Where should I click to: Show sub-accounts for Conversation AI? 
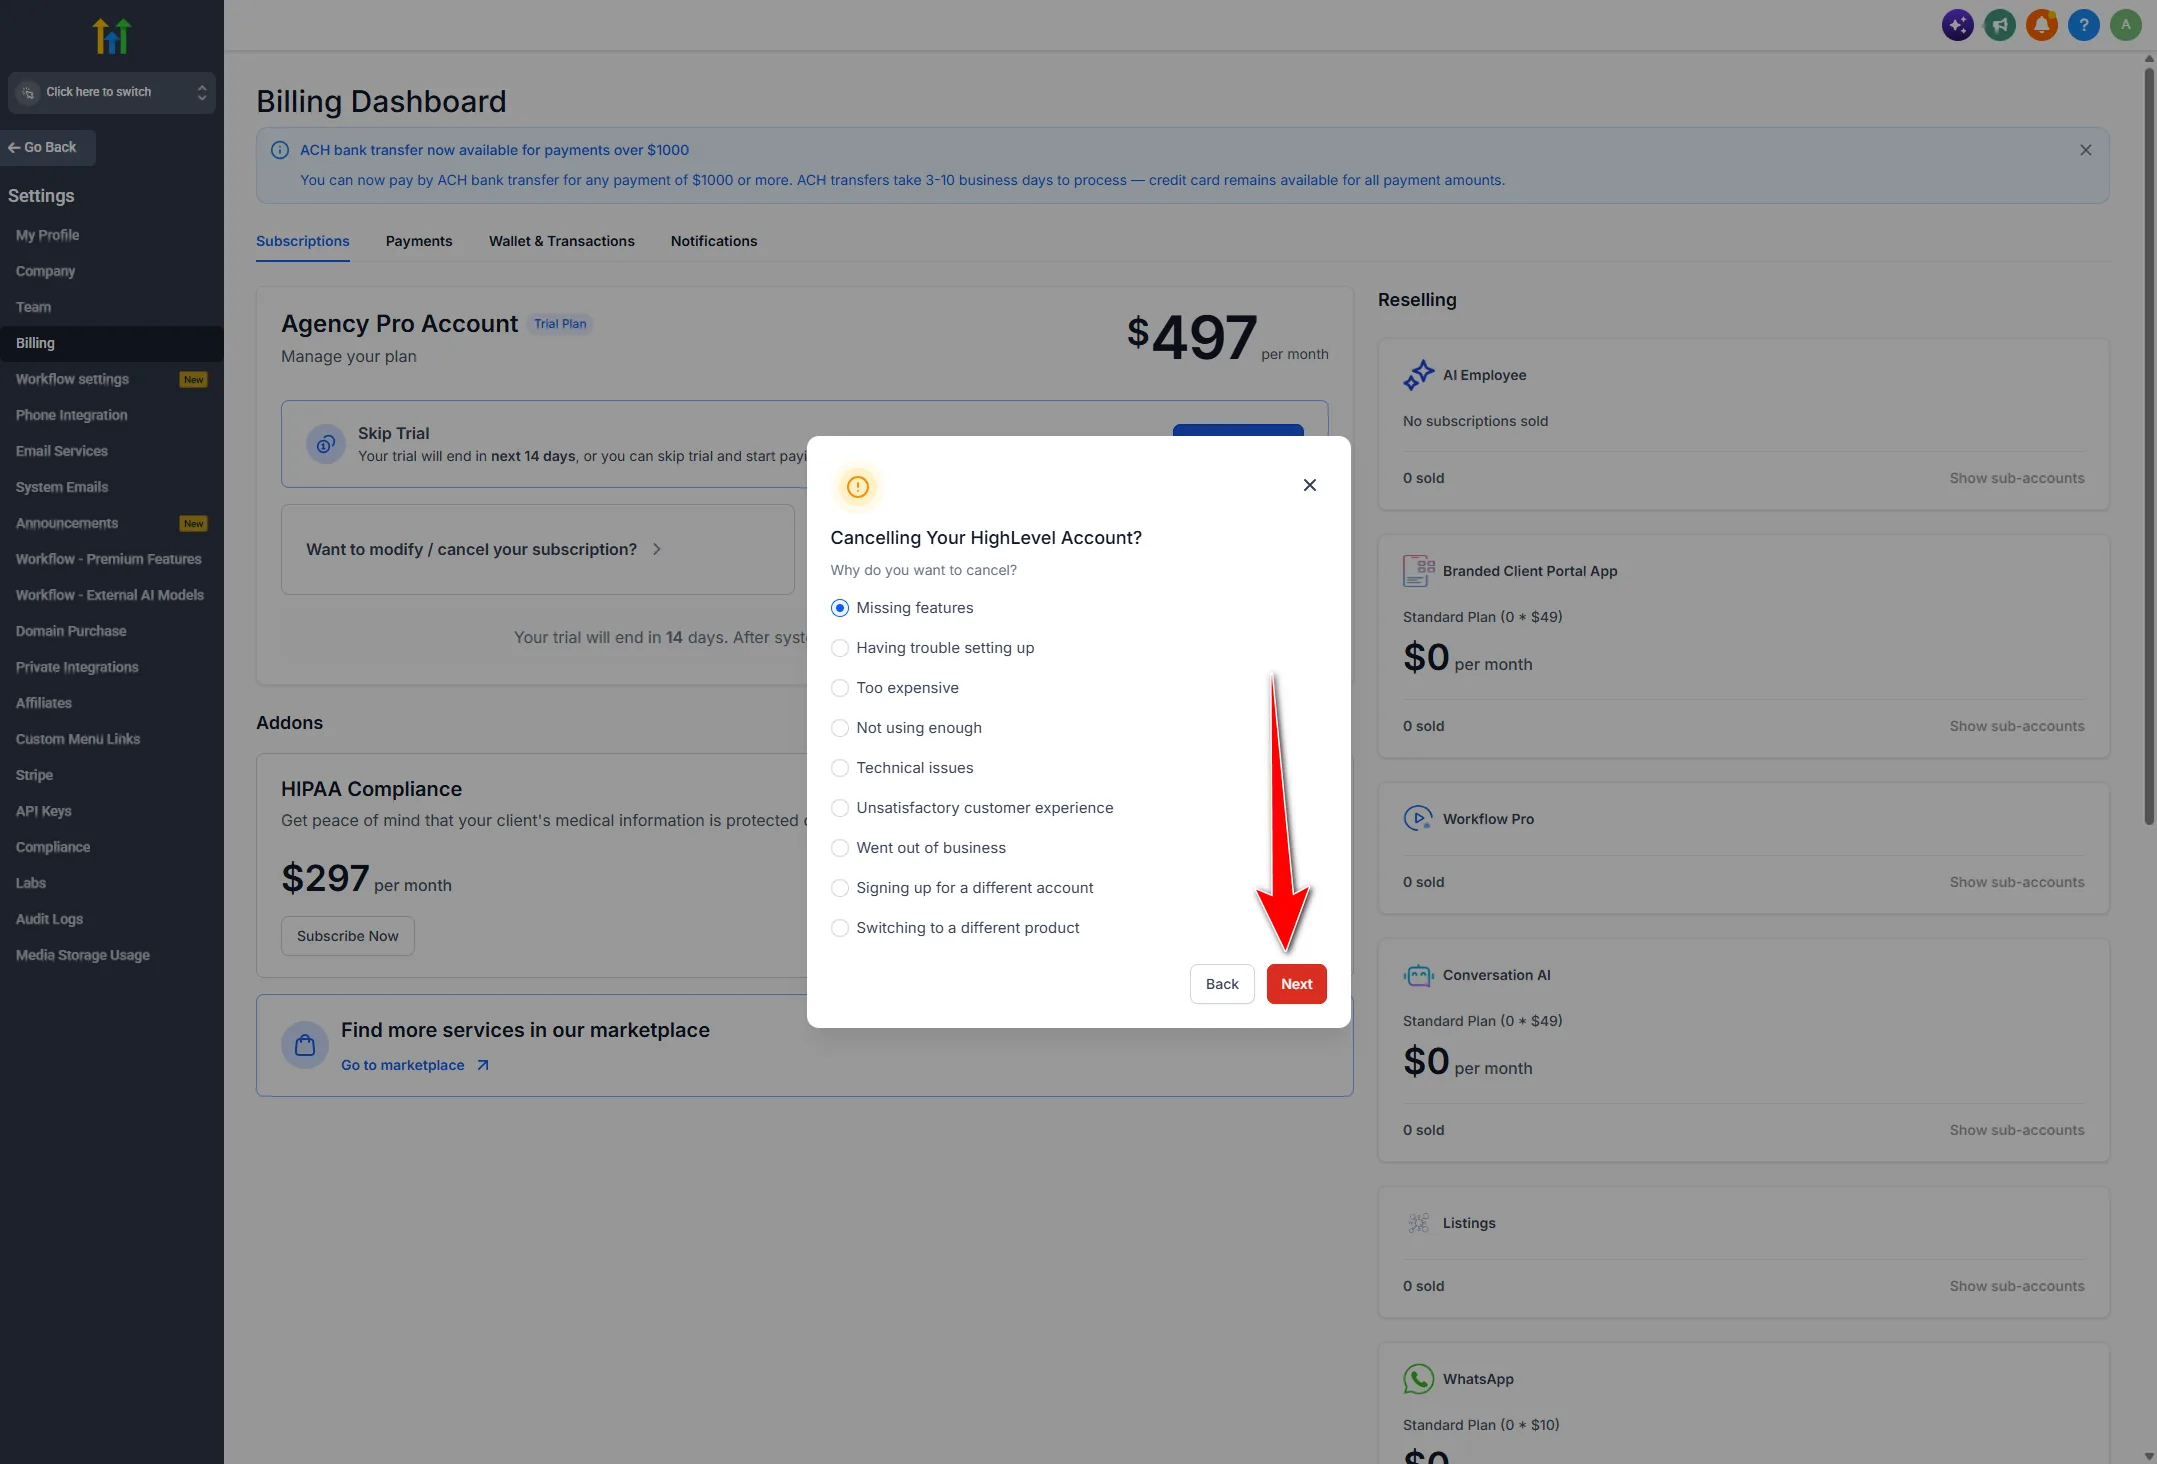click(x=2017, y=1130)
